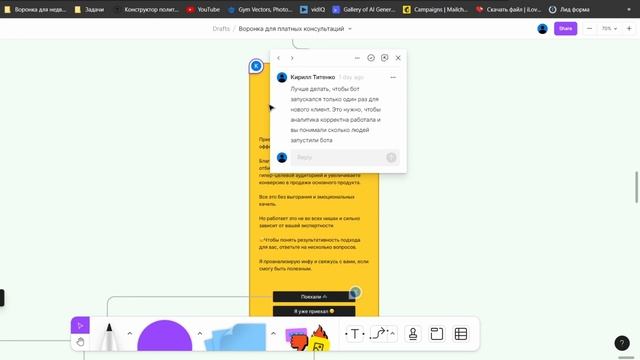Zoom in with the plus button
Image resolution: width=640 pixels, height=360 pixels.
(629, 29)
